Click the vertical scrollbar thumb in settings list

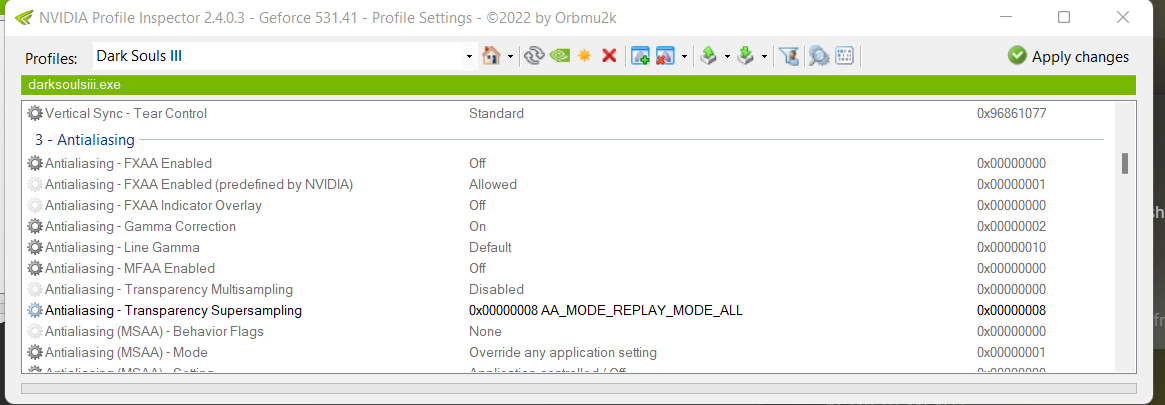pos(1125,163)
